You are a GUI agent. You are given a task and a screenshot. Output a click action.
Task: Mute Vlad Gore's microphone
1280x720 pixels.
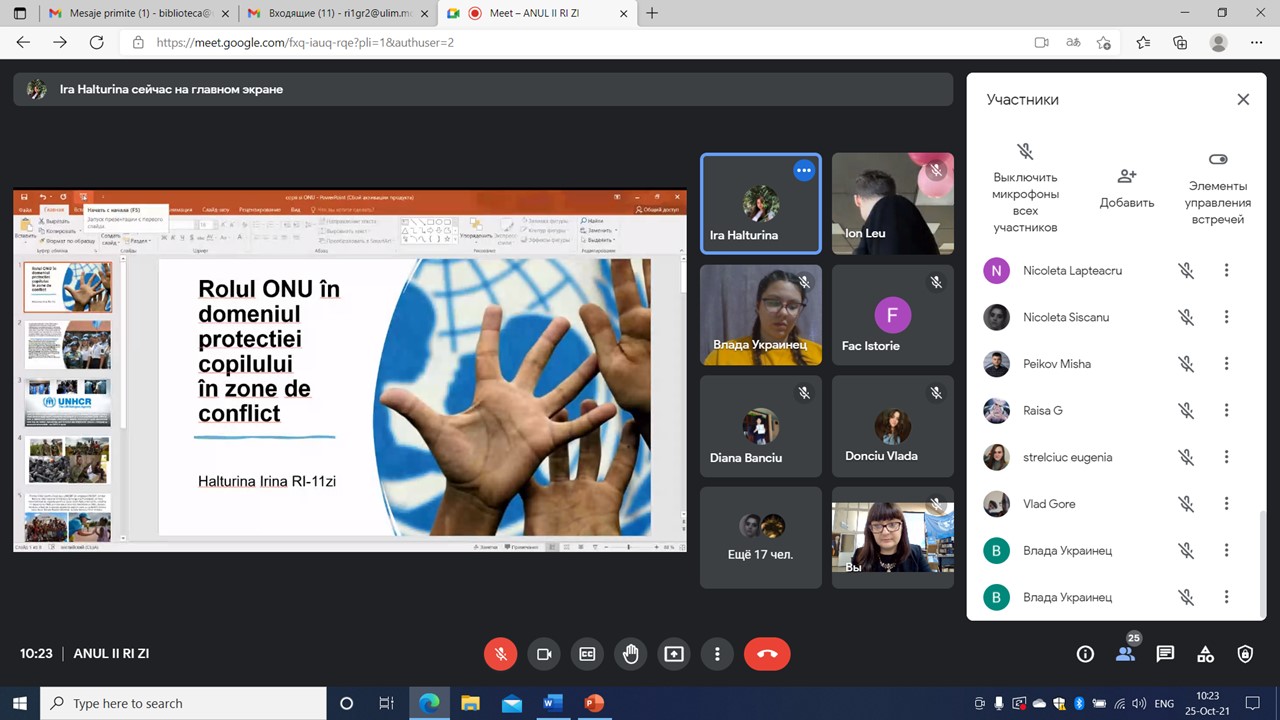tap(1186, 504)
